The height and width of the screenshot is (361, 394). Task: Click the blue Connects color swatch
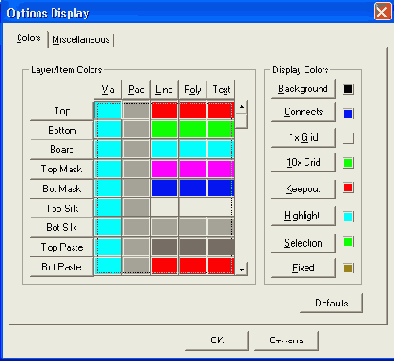pos(348,114)
